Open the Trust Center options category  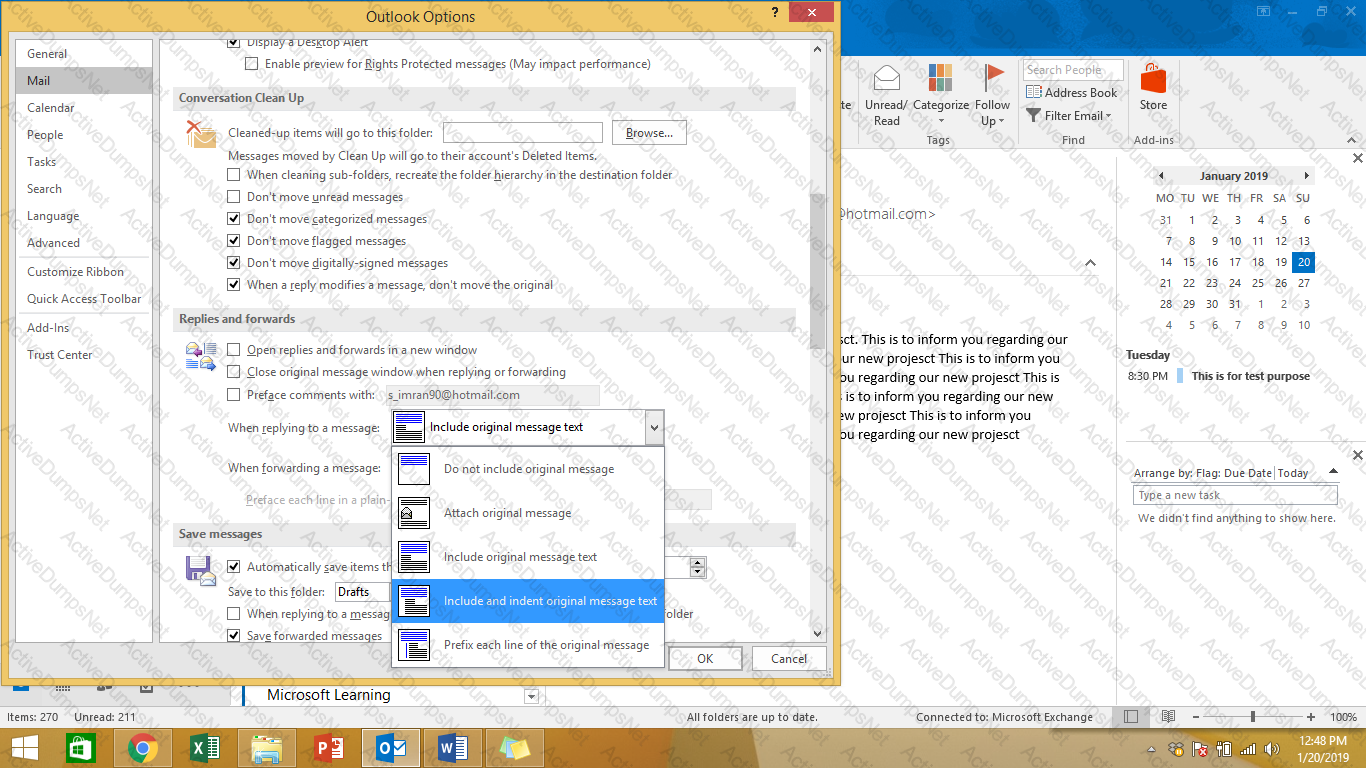click(60, 355)
